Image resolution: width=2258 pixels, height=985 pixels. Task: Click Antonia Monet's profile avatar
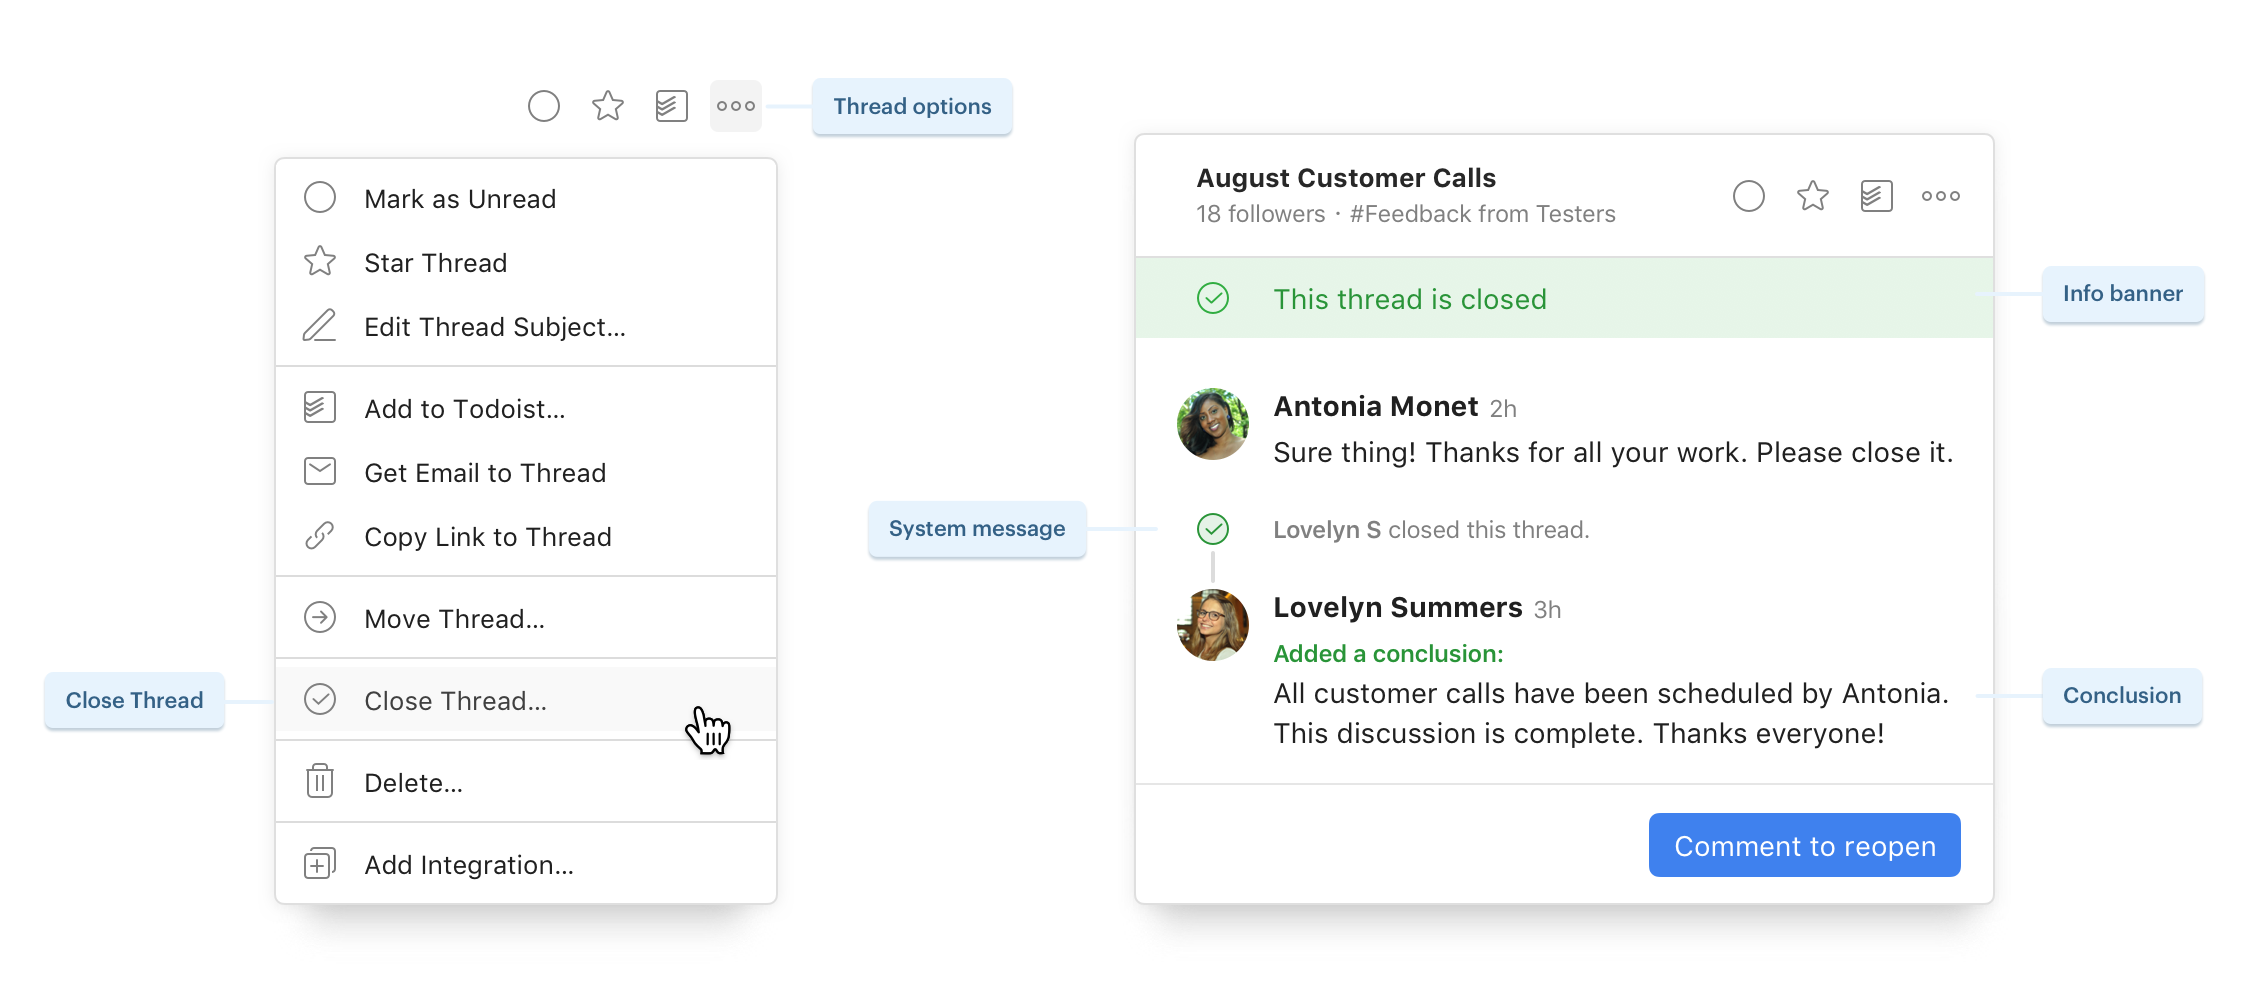1213,424
